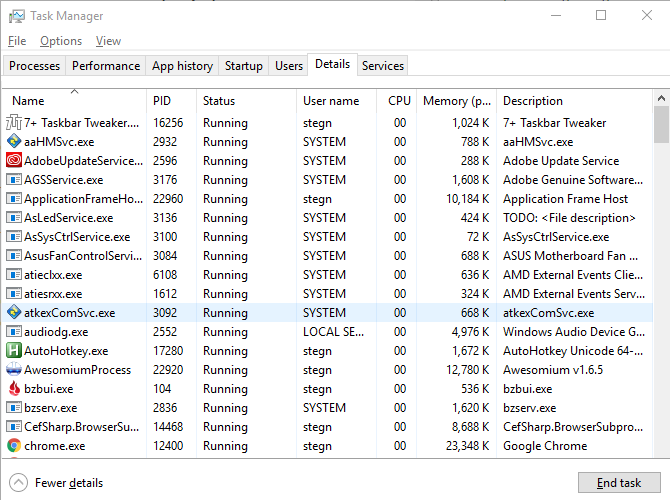Screen dimensions: 670x500
Task: Sort list by Memory column header
Action: (456, 101)
